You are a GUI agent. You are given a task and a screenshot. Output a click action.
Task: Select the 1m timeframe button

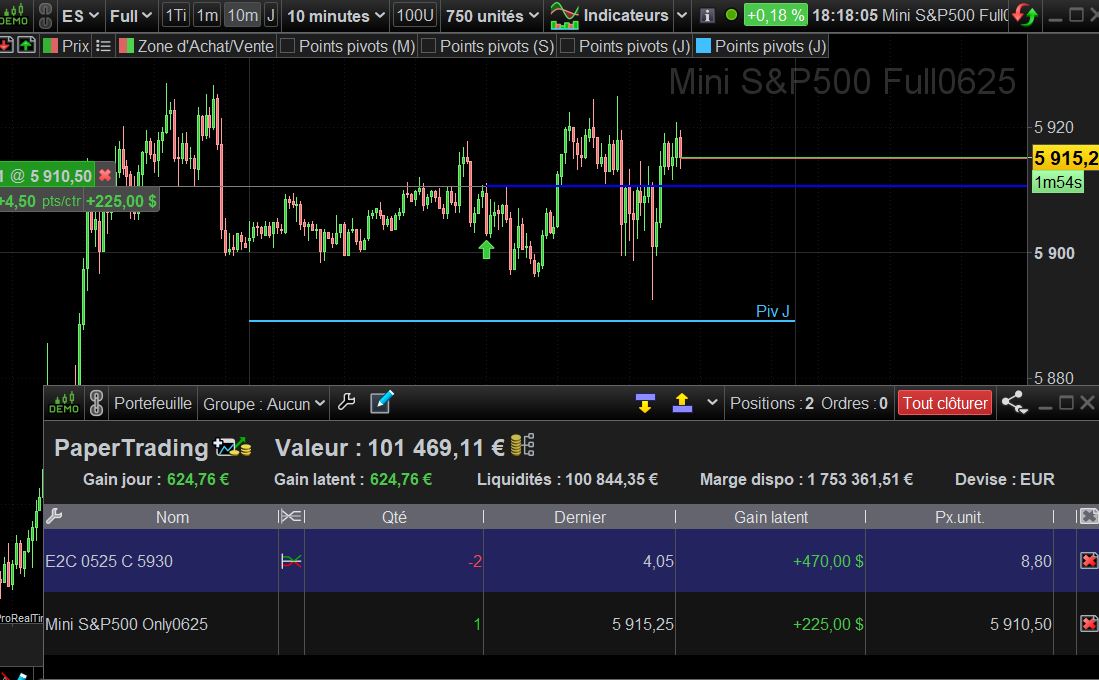tap(207, 15)
